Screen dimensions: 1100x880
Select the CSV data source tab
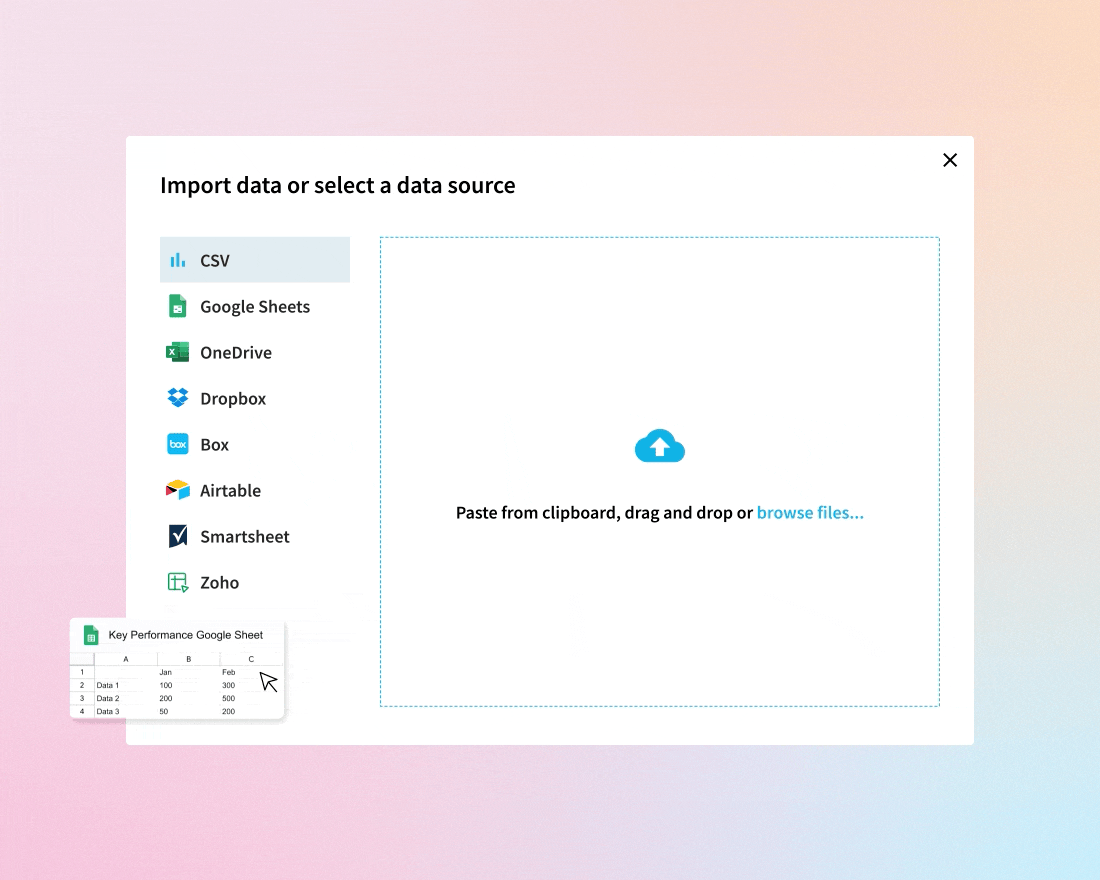tap(255, 260)
